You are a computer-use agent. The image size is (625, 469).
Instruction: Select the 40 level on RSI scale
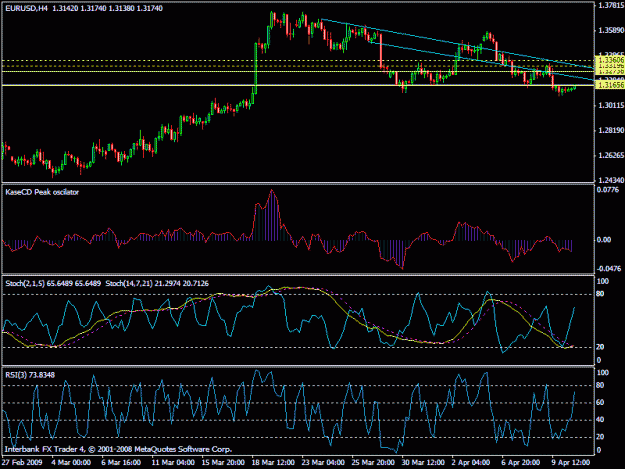600,420
